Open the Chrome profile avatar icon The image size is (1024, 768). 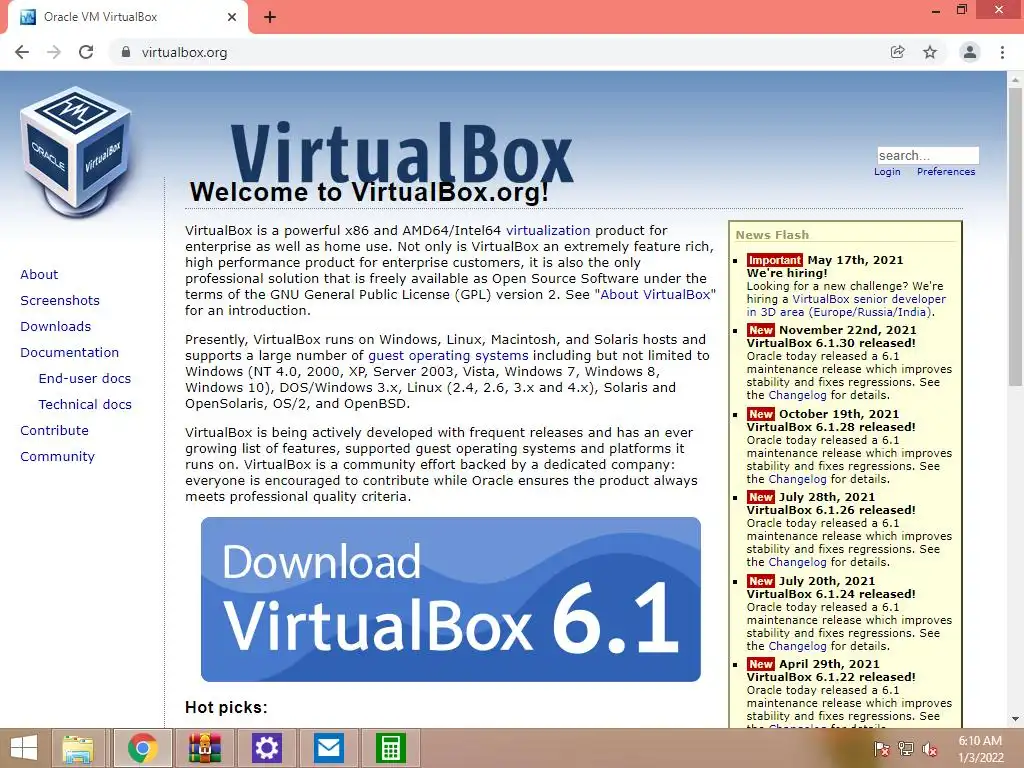click(970, 52)
